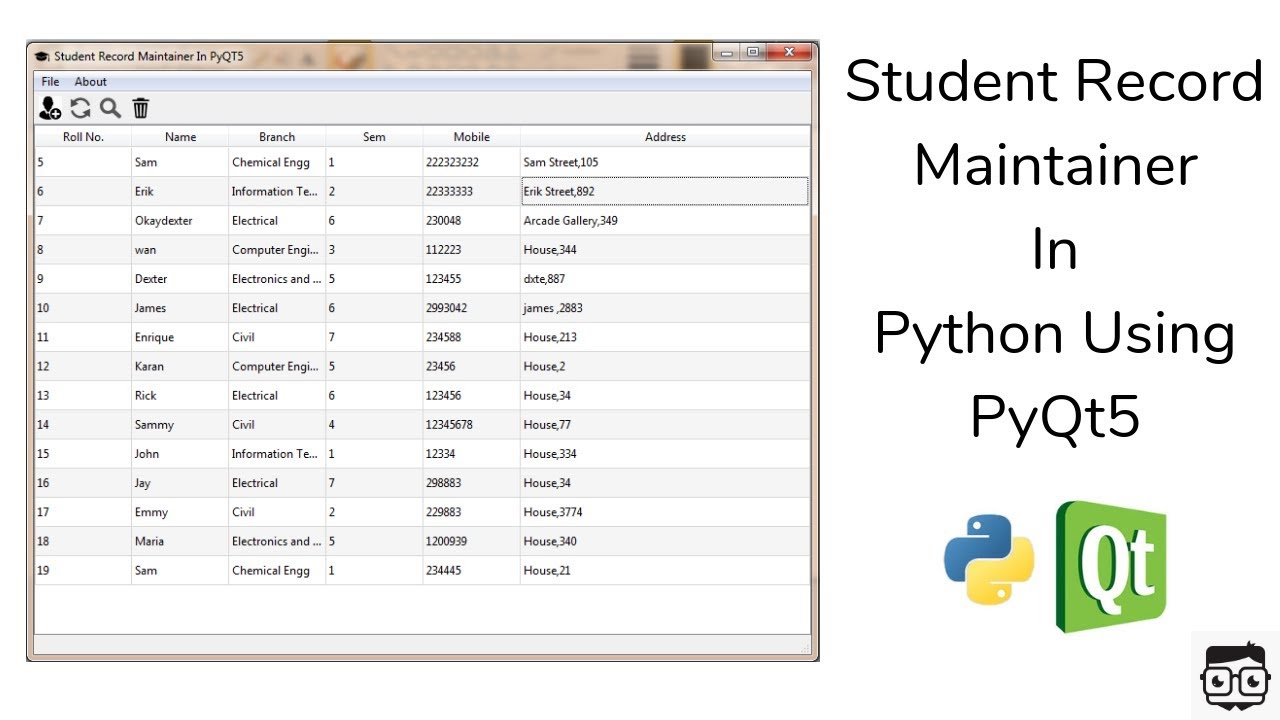Click the Sem column header

(374, 137)
